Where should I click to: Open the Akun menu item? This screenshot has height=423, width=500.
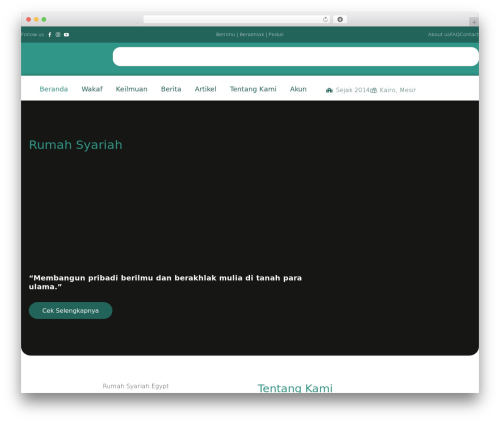[x=298, y=89]
